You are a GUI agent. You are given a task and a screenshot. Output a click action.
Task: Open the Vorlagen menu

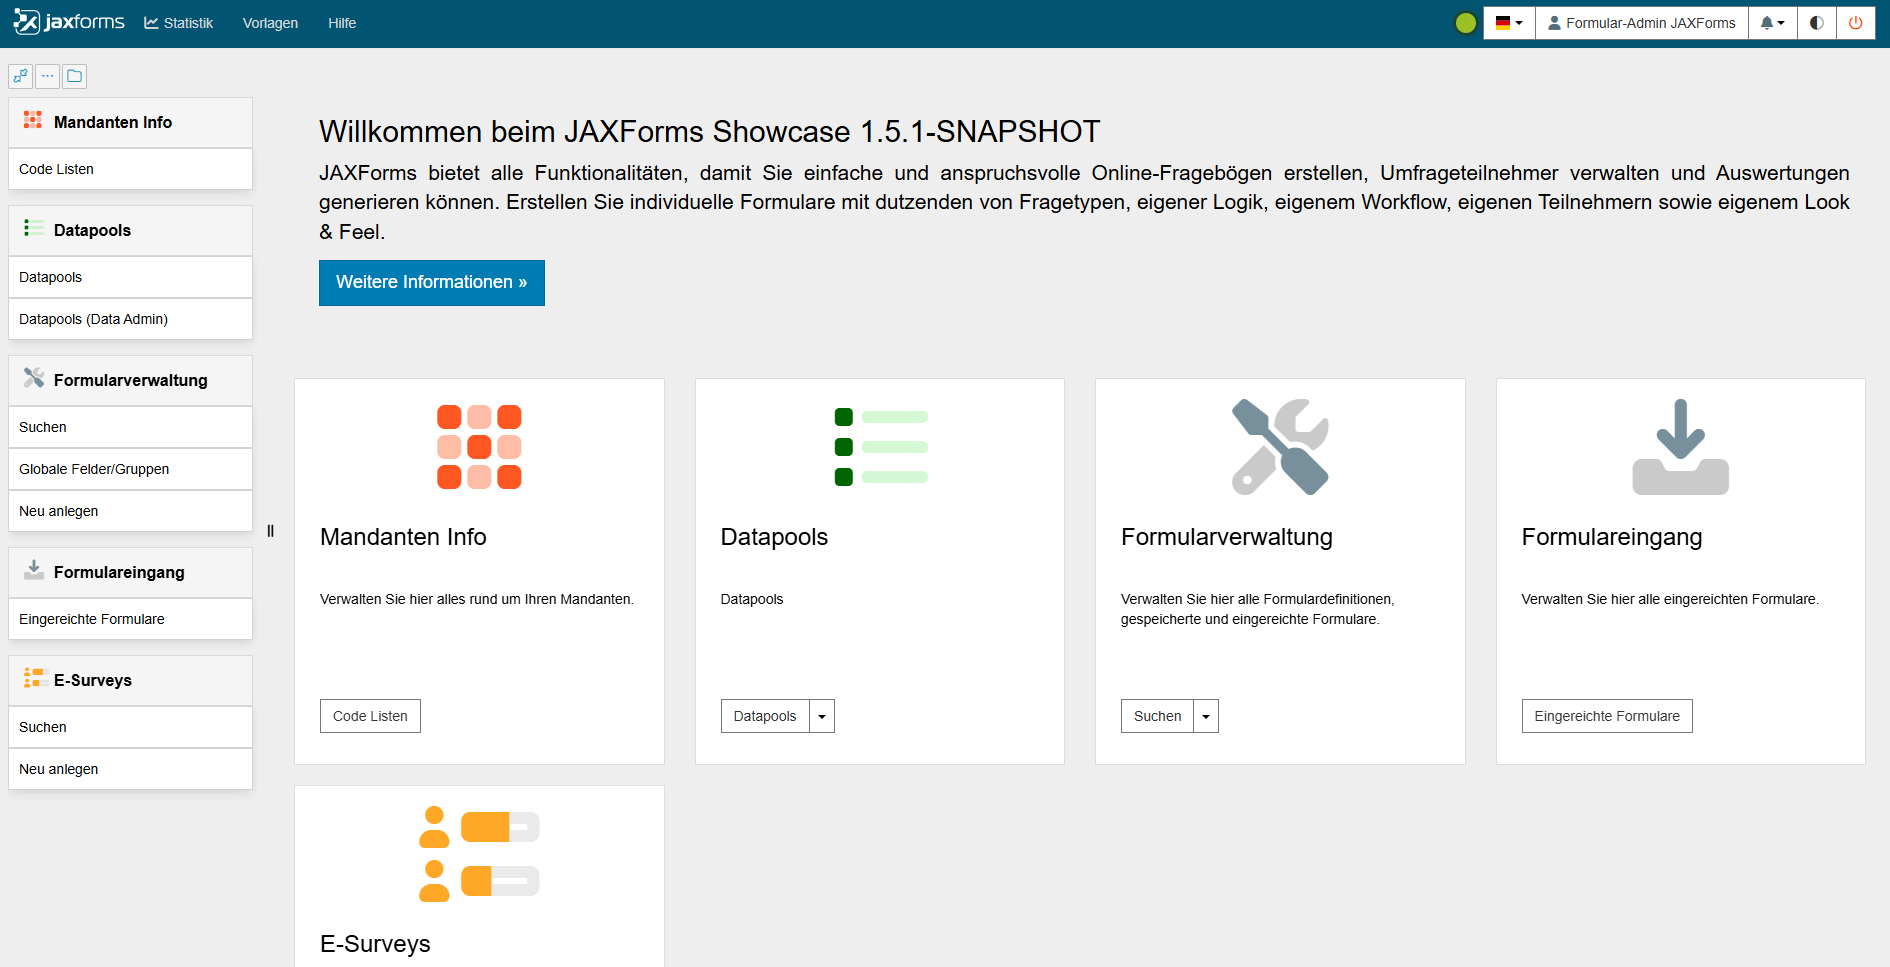[270, 23]
